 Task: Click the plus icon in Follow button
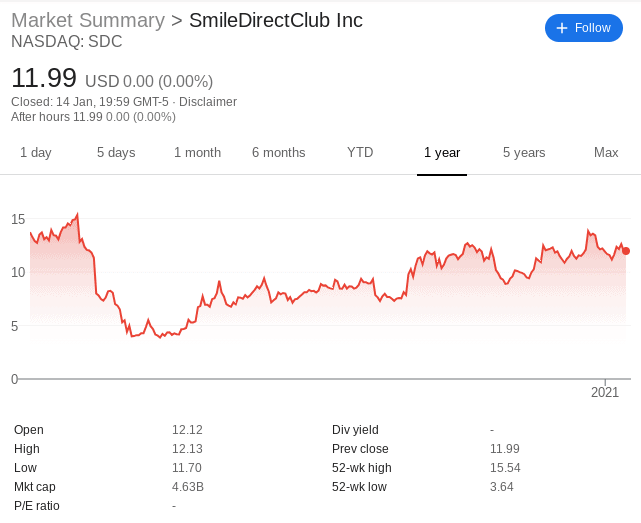pos(562,28)
